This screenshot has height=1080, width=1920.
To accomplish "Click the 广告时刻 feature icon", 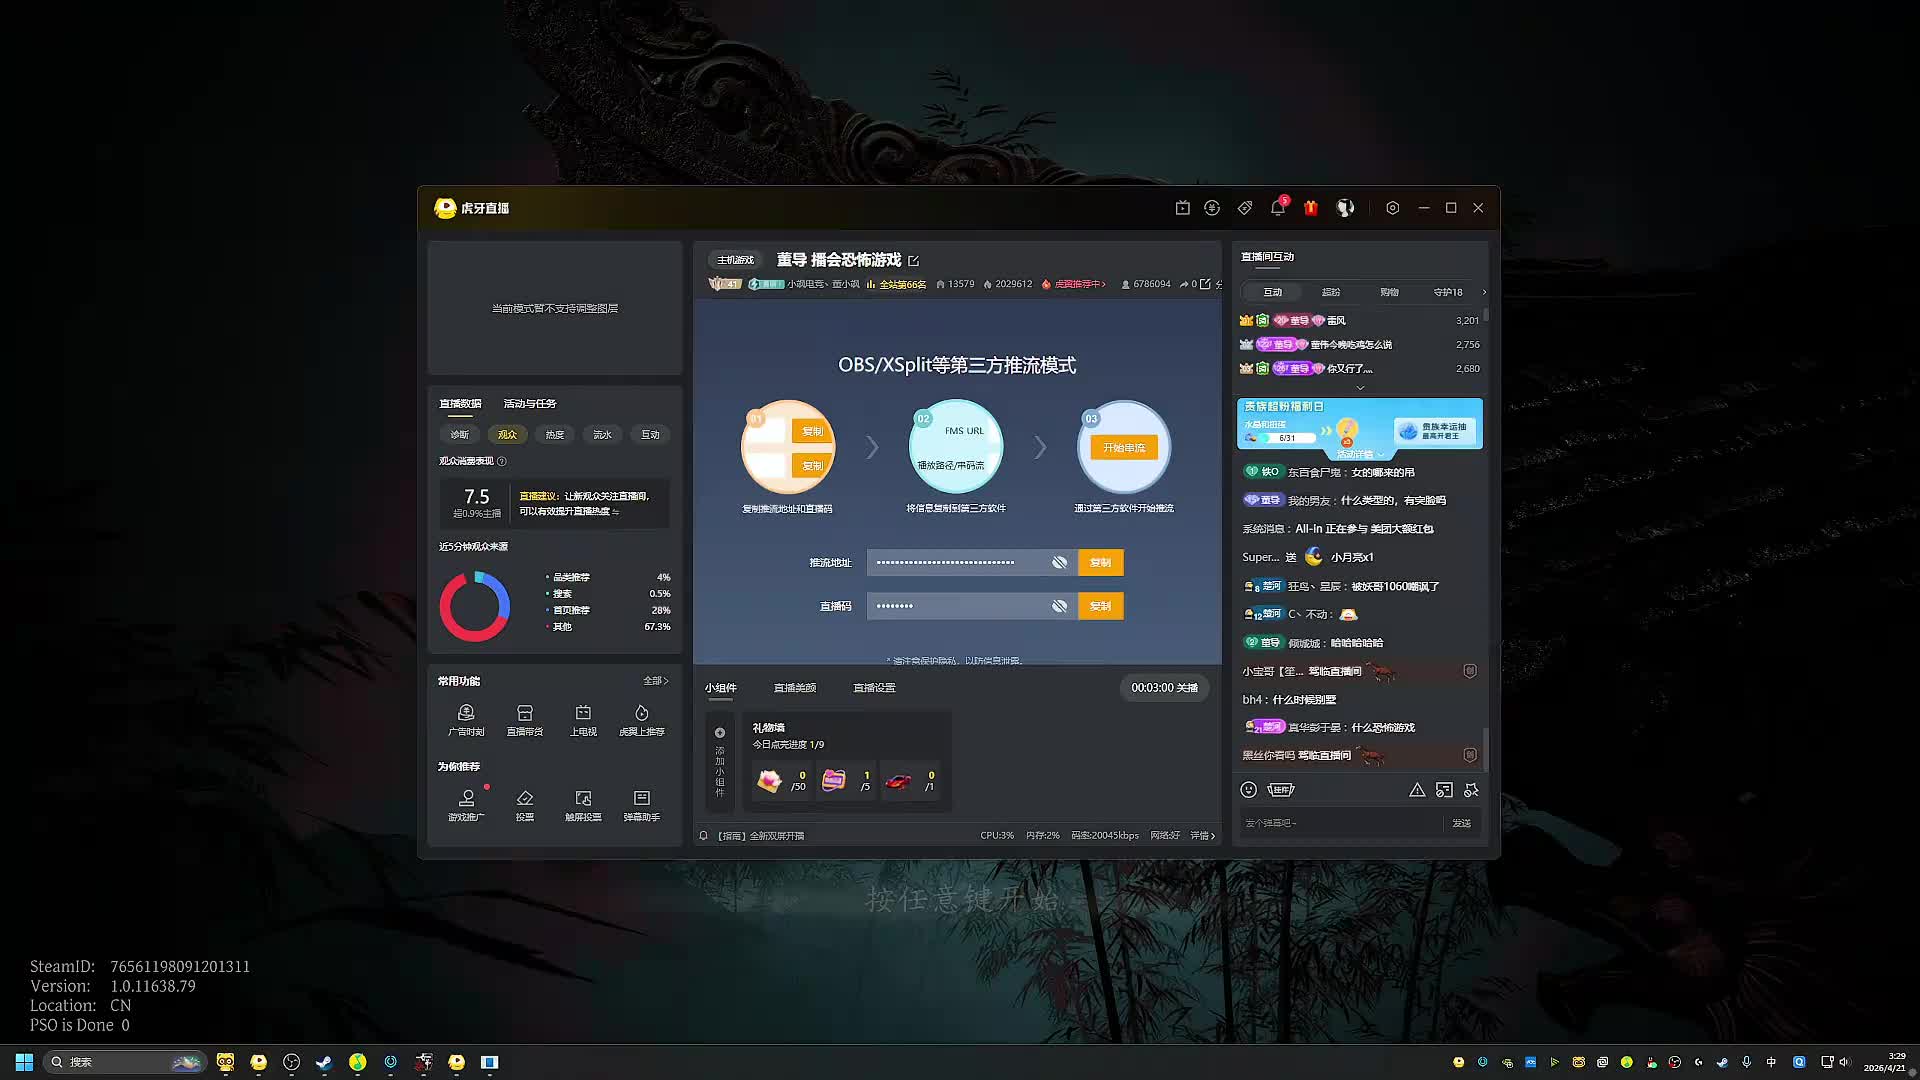I will (x=466, y=718).
